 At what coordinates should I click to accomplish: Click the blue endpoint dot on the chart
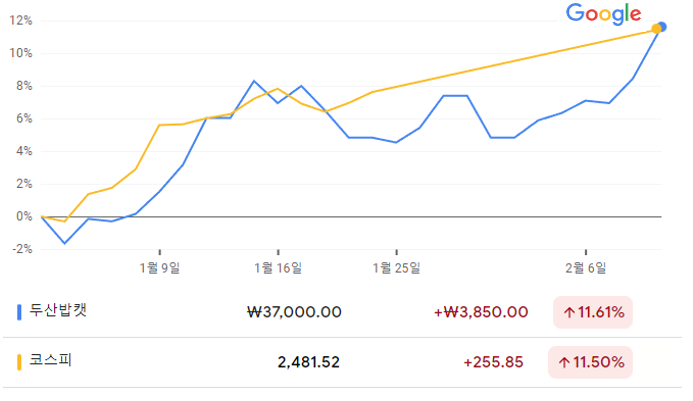[662, 27]
